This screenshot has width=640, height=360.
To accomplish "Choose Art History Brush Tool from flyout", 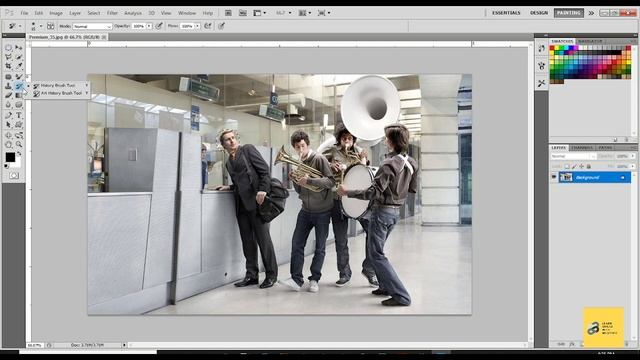I will pos(61,93).
